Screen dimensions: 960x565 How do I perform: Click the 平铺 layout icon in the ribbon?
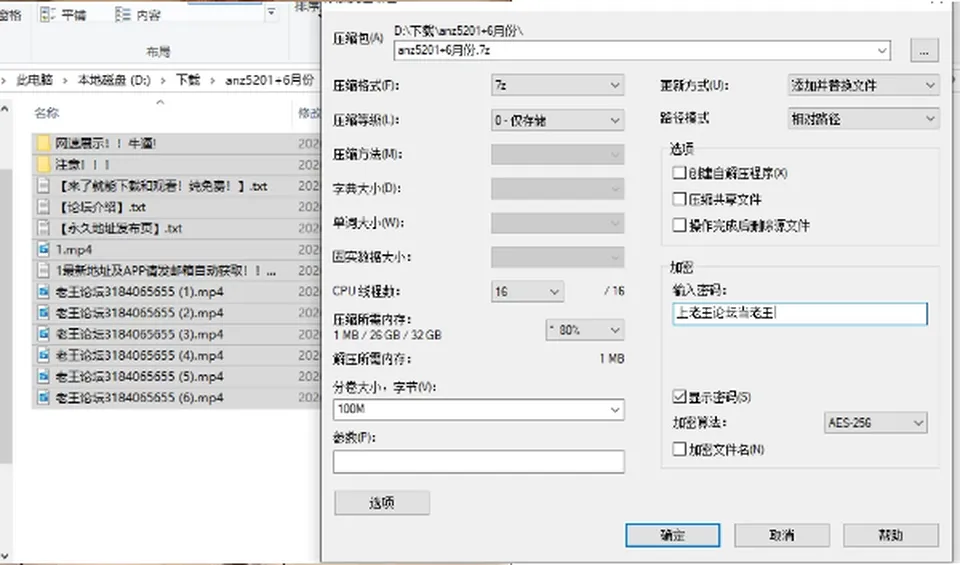coord(47,14)
